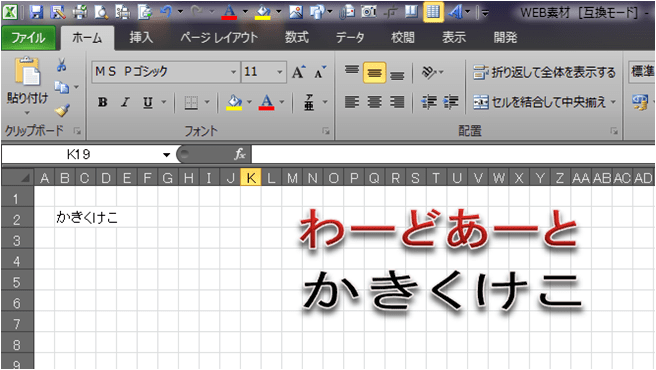
Task: Apply quick access fill color bucket
Action: pos(262,12)
